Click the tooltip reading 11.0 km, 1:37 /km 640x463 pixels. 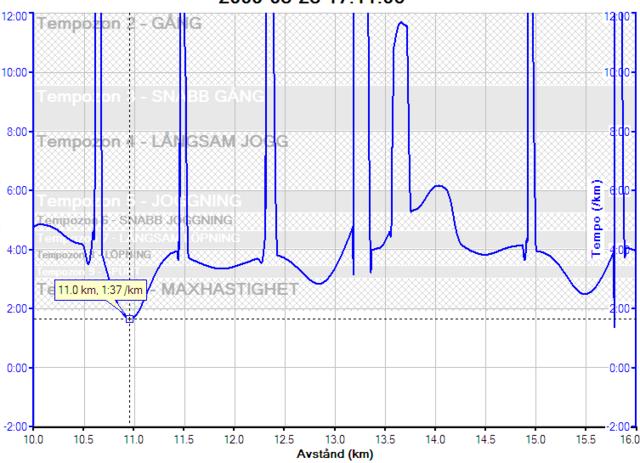100,290
